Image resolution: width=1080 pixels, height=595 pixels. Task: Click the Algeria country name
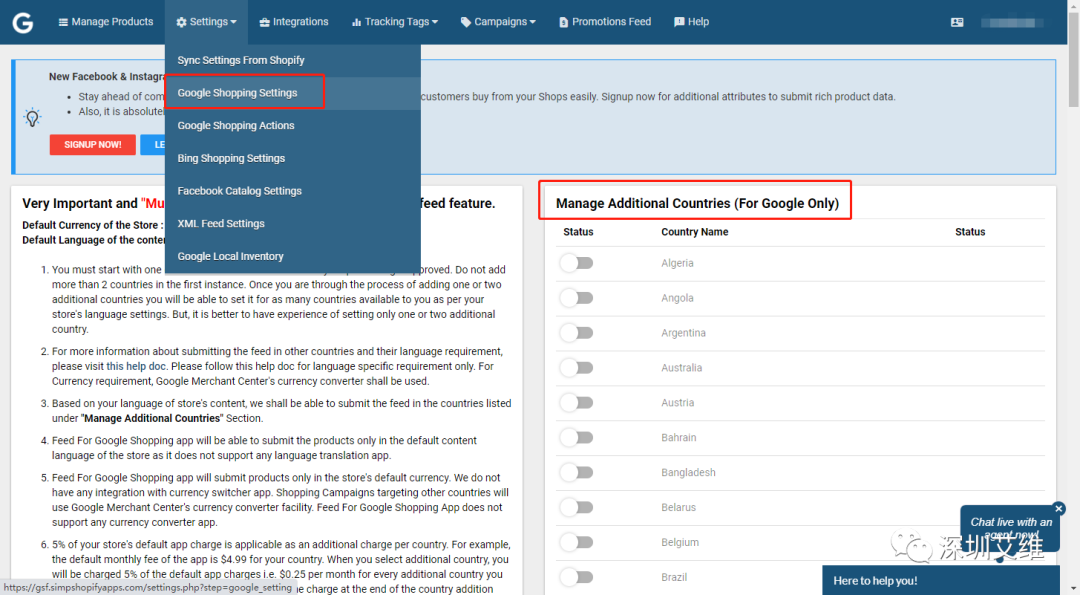click(677, 263)
